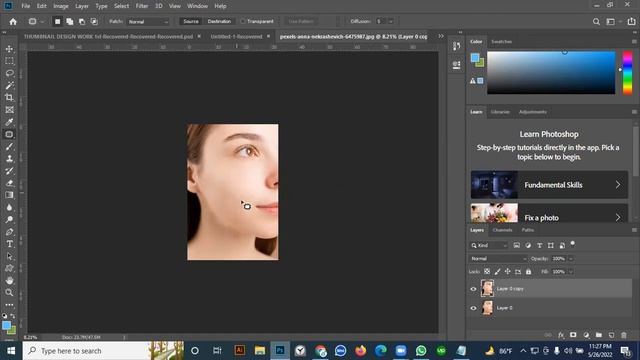Select the Lasso tool
The height and width of the screenshot is (360, 640).
pos(9,73)
